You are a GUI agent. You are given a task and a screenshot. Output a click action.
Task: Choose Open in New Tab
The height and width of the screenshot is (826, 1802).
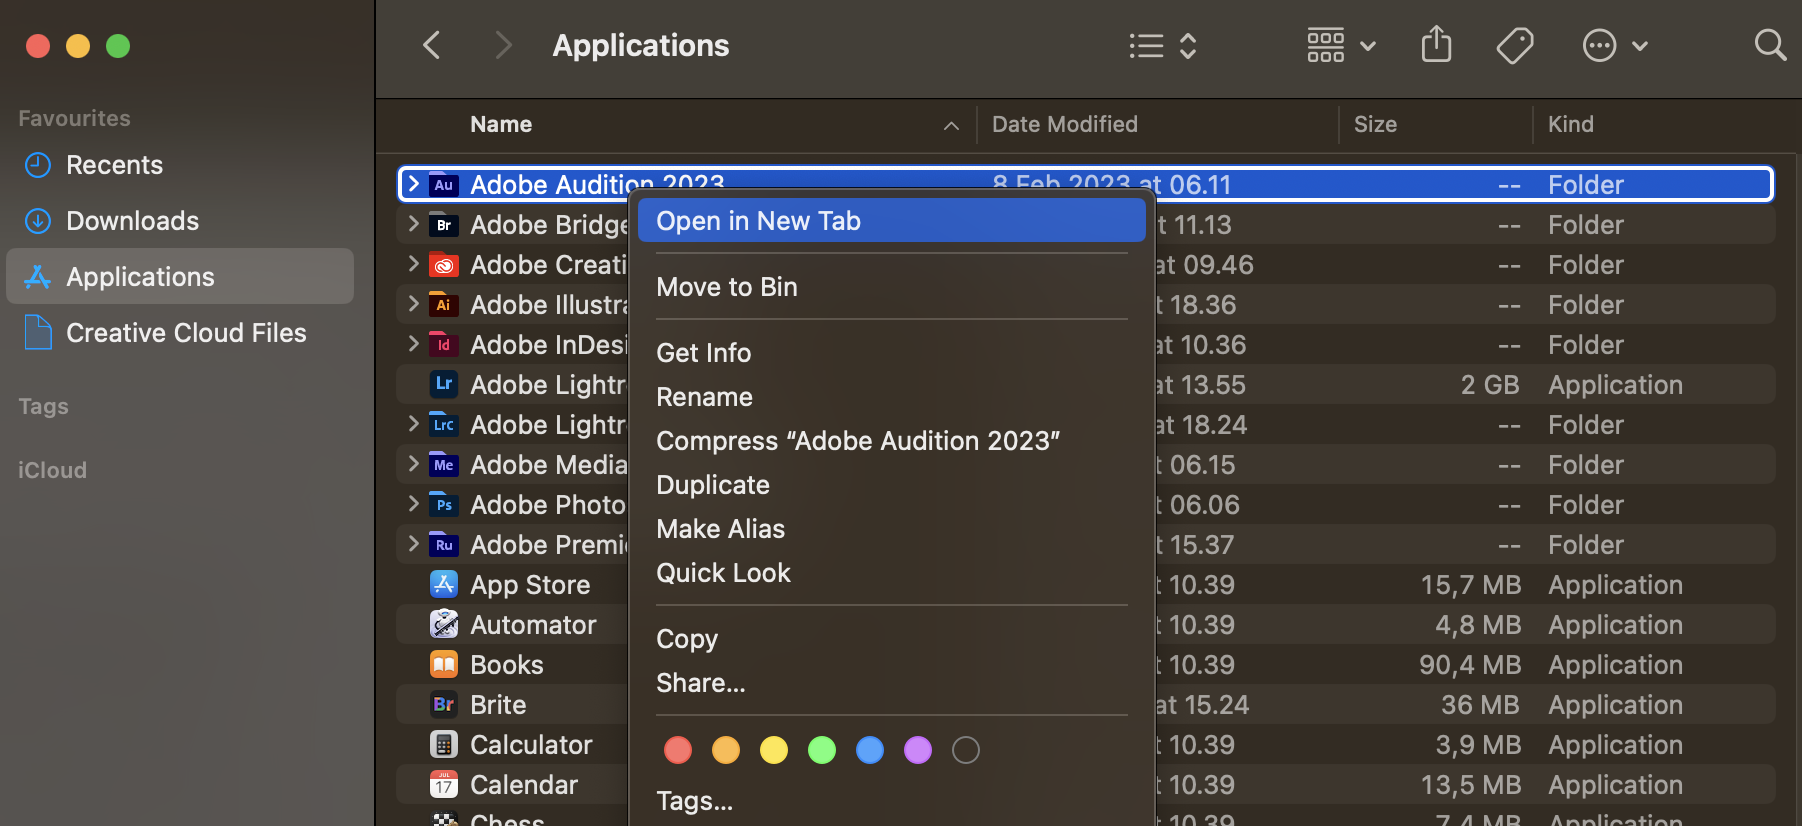pos(891,221)
